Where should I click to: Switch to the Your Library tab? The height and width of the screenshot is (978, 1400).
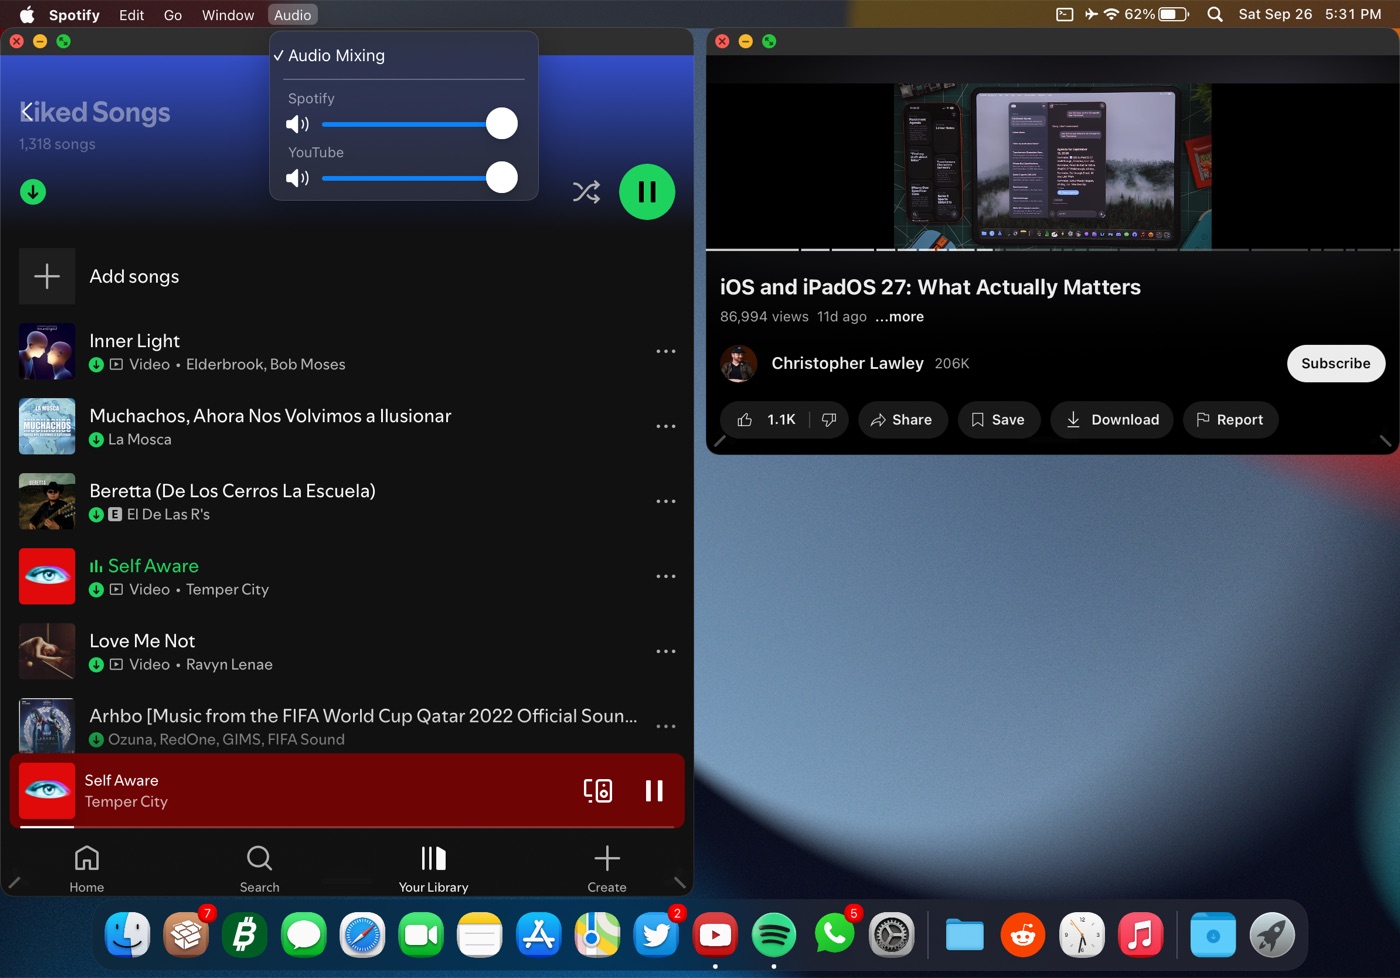[433, 868]
